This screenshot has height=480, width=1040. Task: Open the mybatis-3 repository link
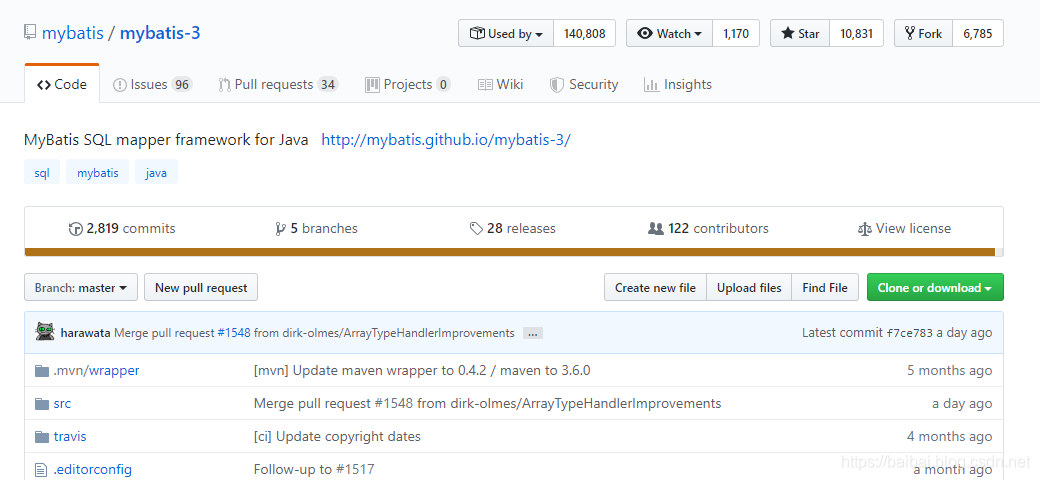coord(160,32)
